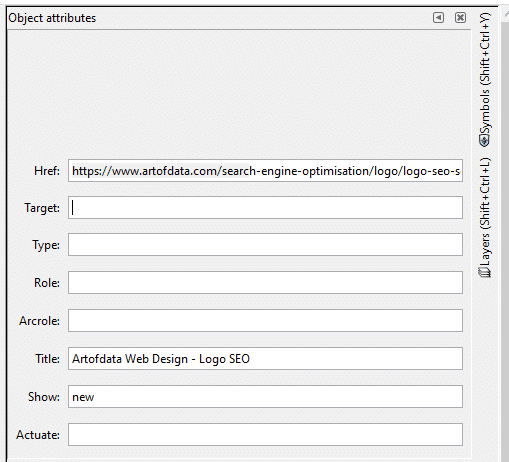Click the iconify panel arrow icon

(x=438, y=17)
